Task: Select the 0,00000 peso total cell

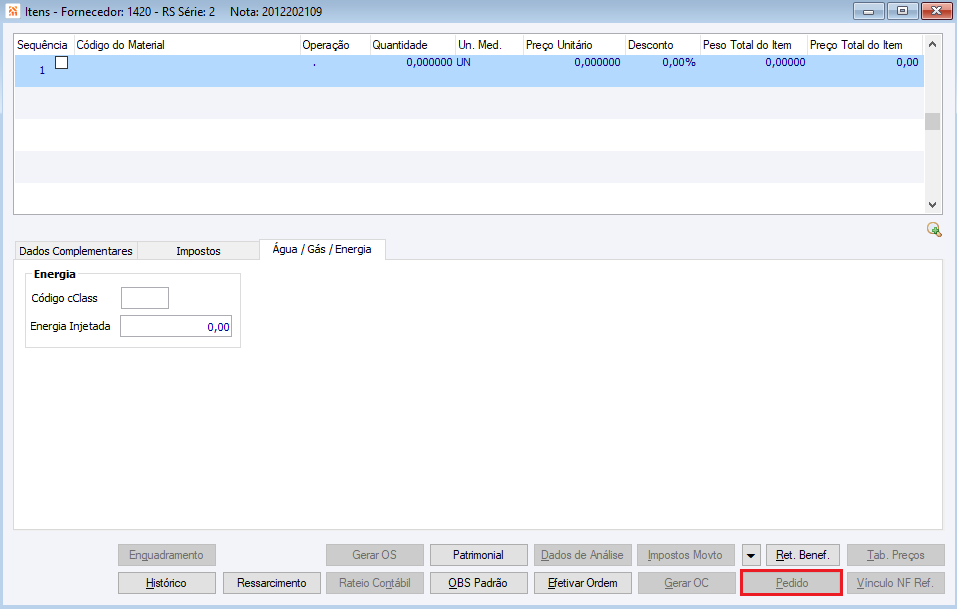Action: click(x=785, y=62)
